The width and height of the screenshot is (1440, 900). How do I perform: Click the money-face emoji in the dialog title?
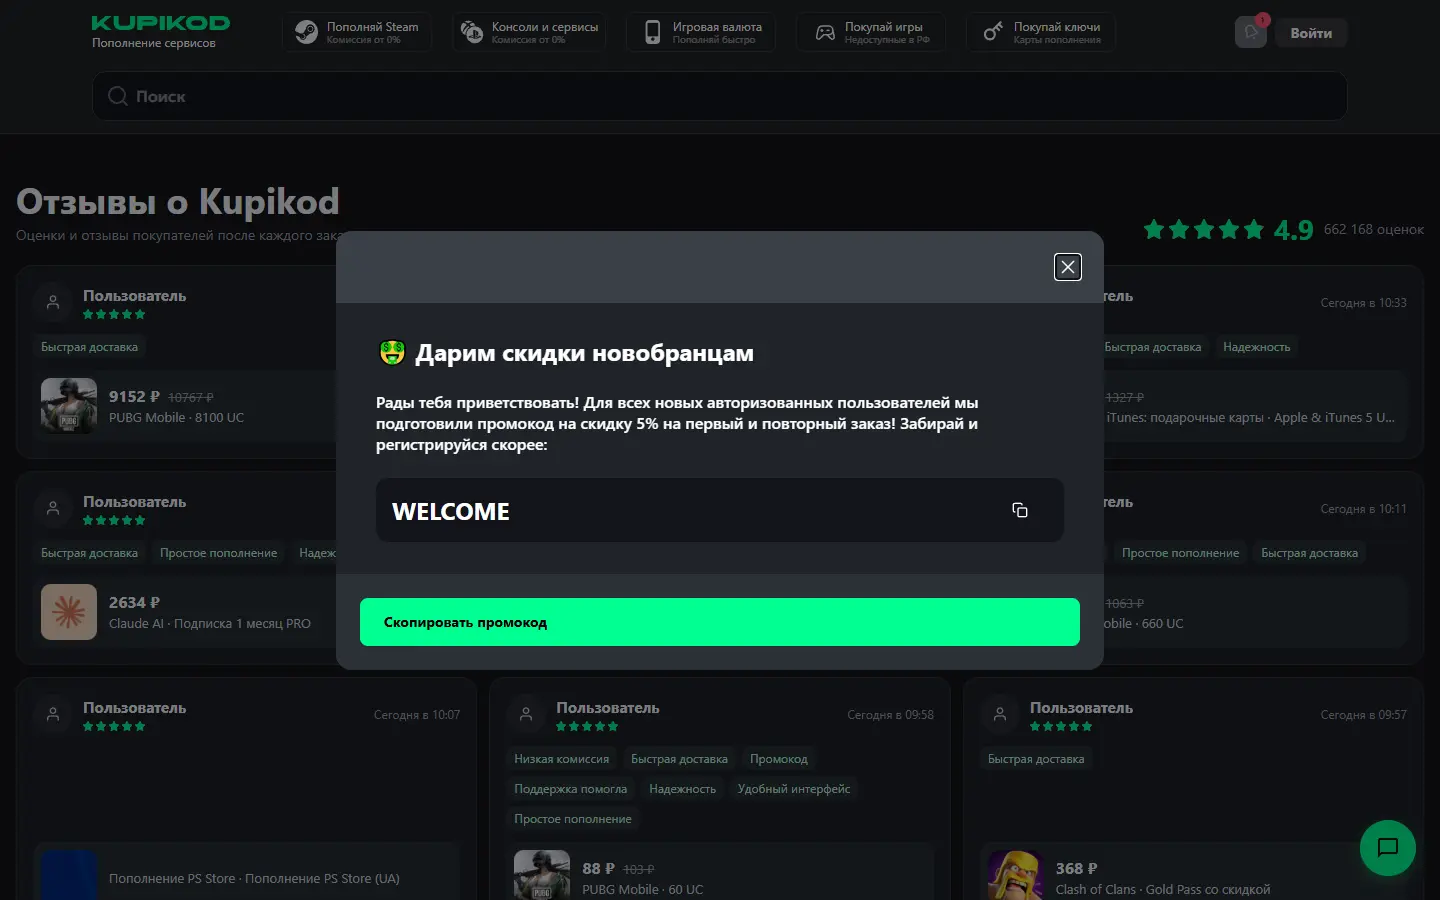tap(392, 352)
